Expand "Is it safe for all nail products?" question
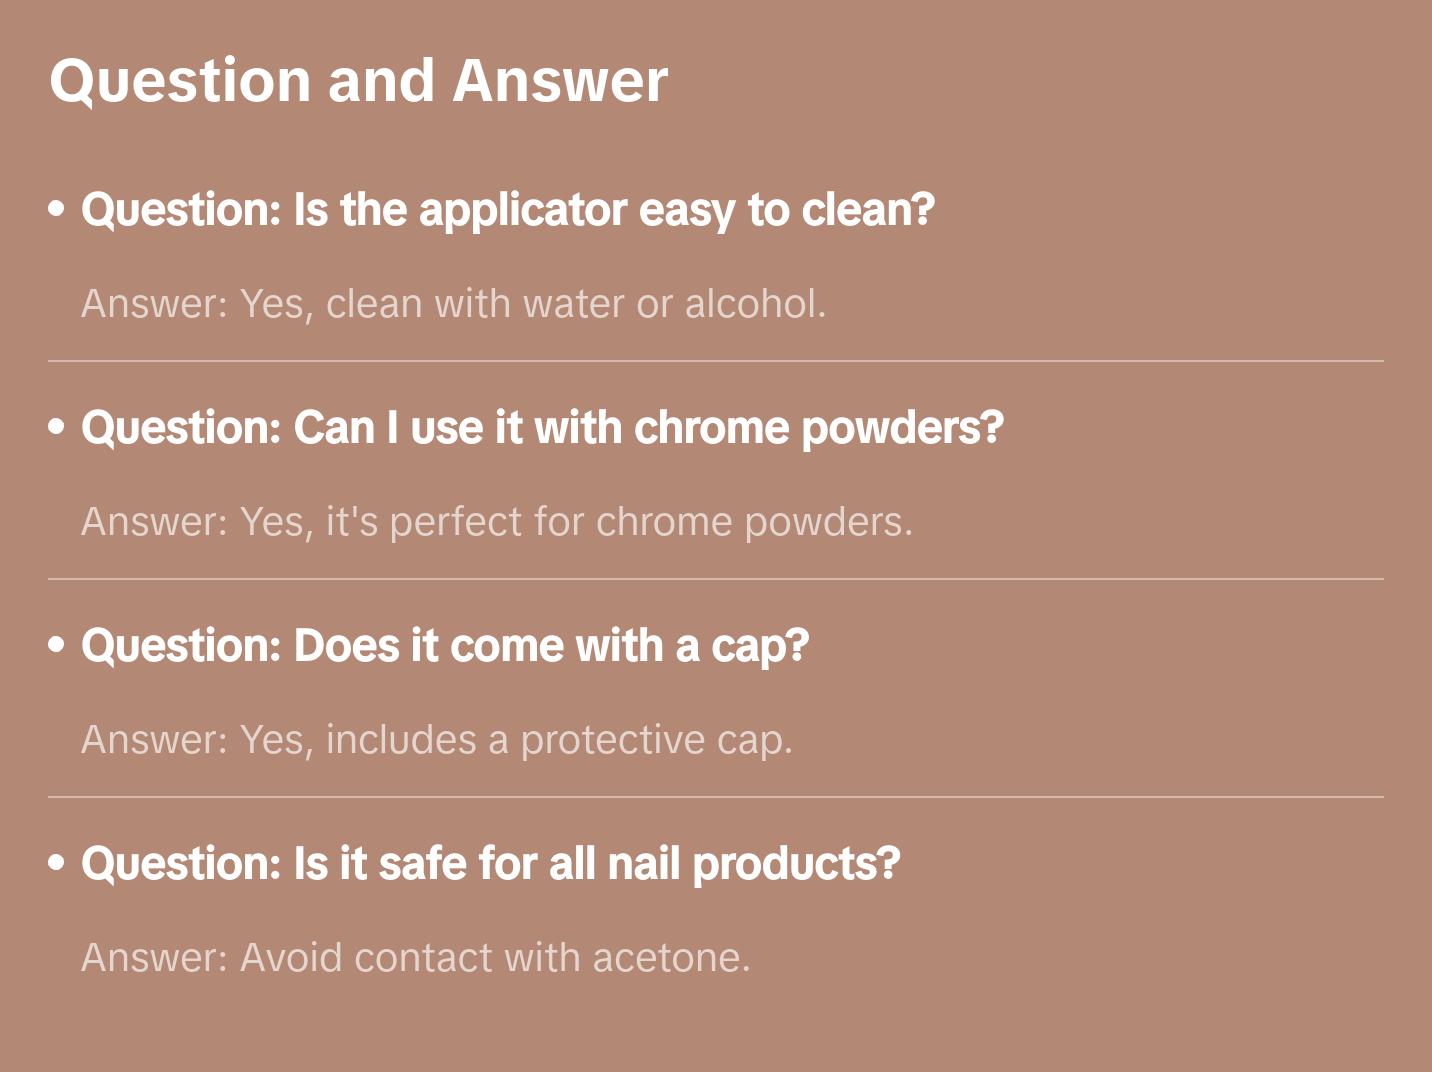 tap(490, 864)
